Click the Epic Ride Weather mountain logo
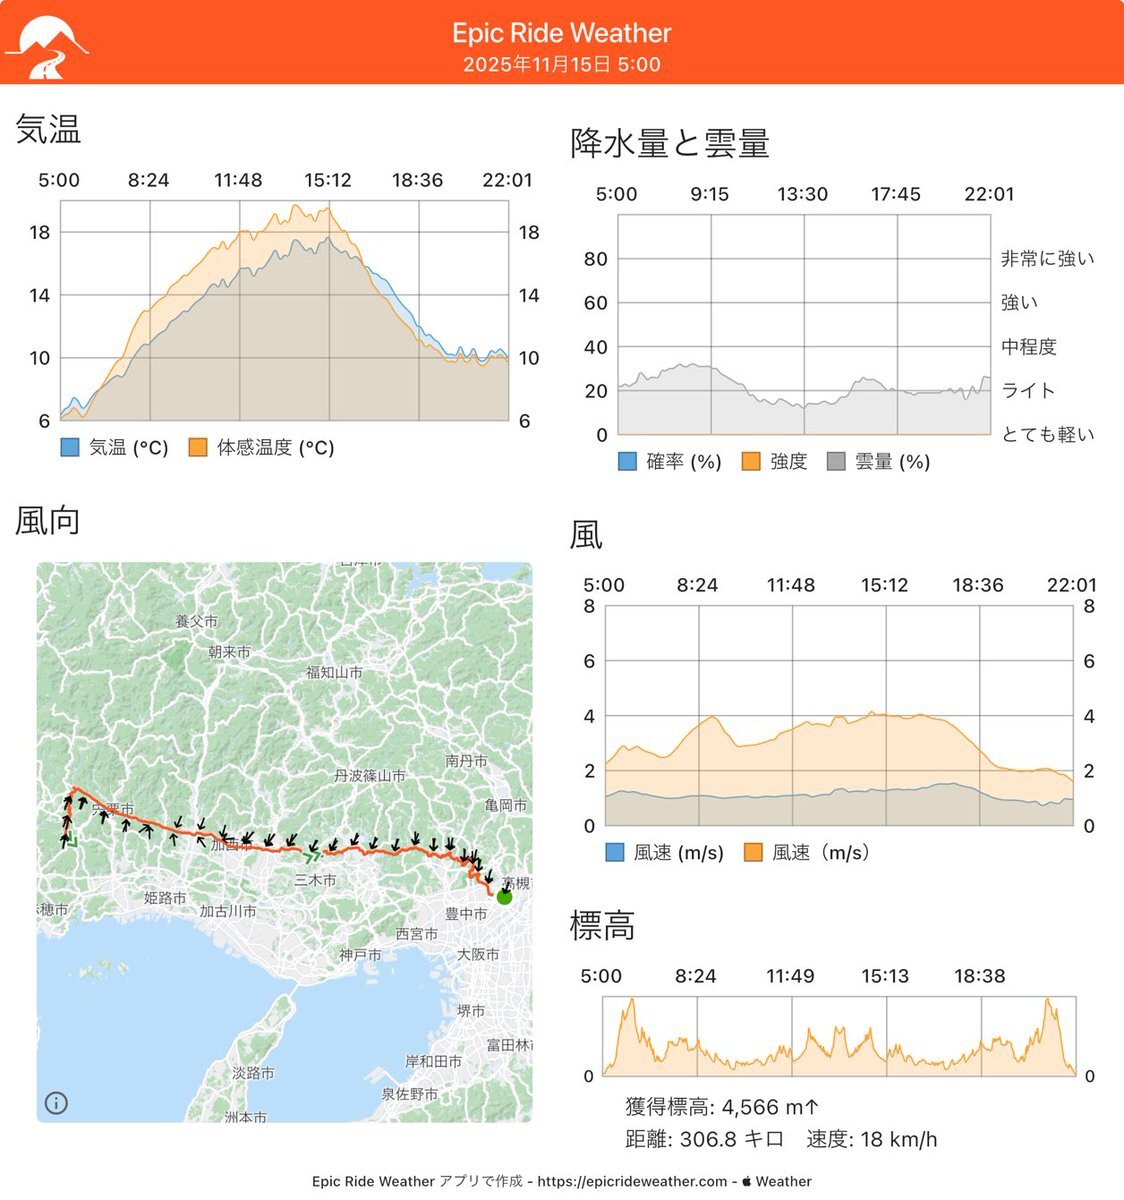 [46, 47]
